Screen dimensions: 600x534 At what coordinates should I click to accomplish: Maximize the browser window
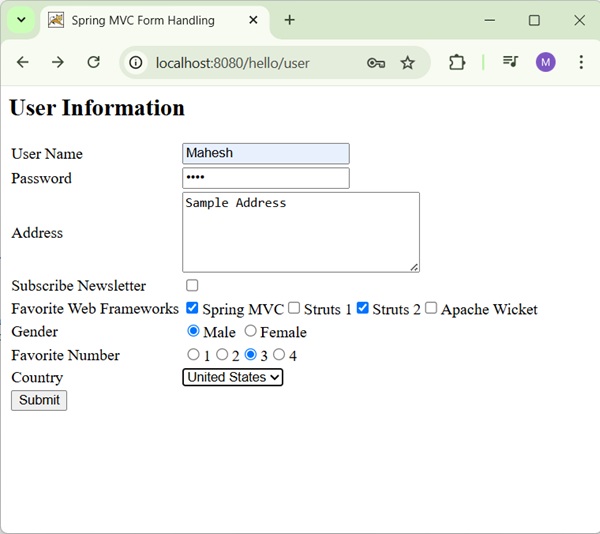point(534,20)
